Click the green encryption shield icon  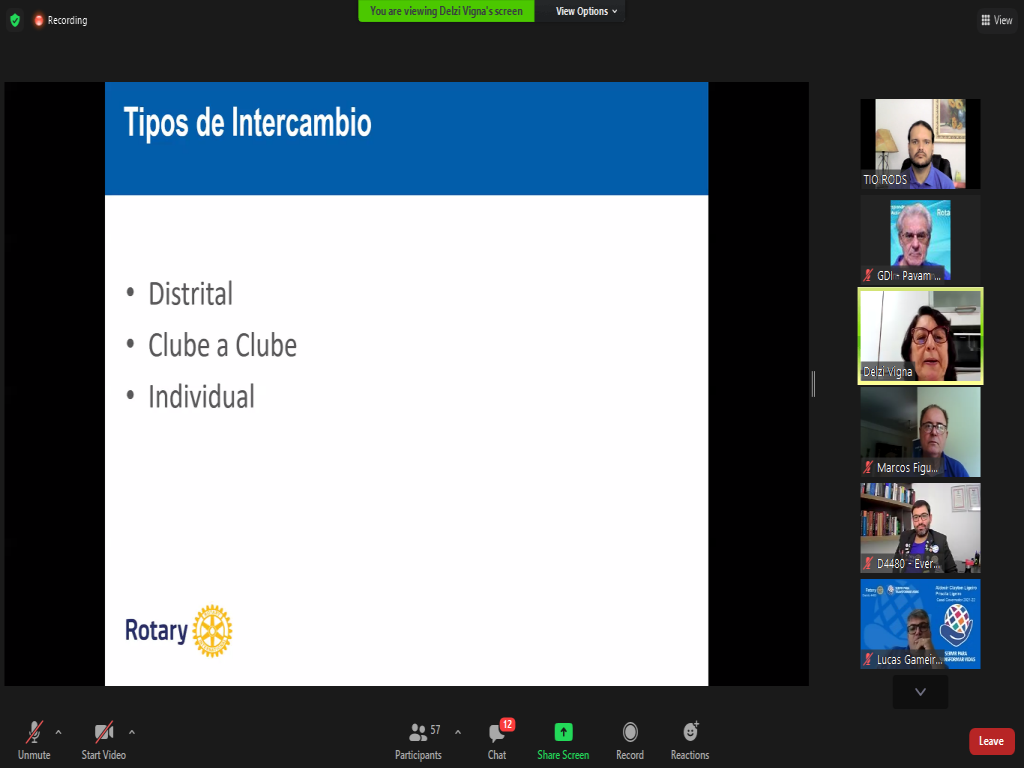14,20
